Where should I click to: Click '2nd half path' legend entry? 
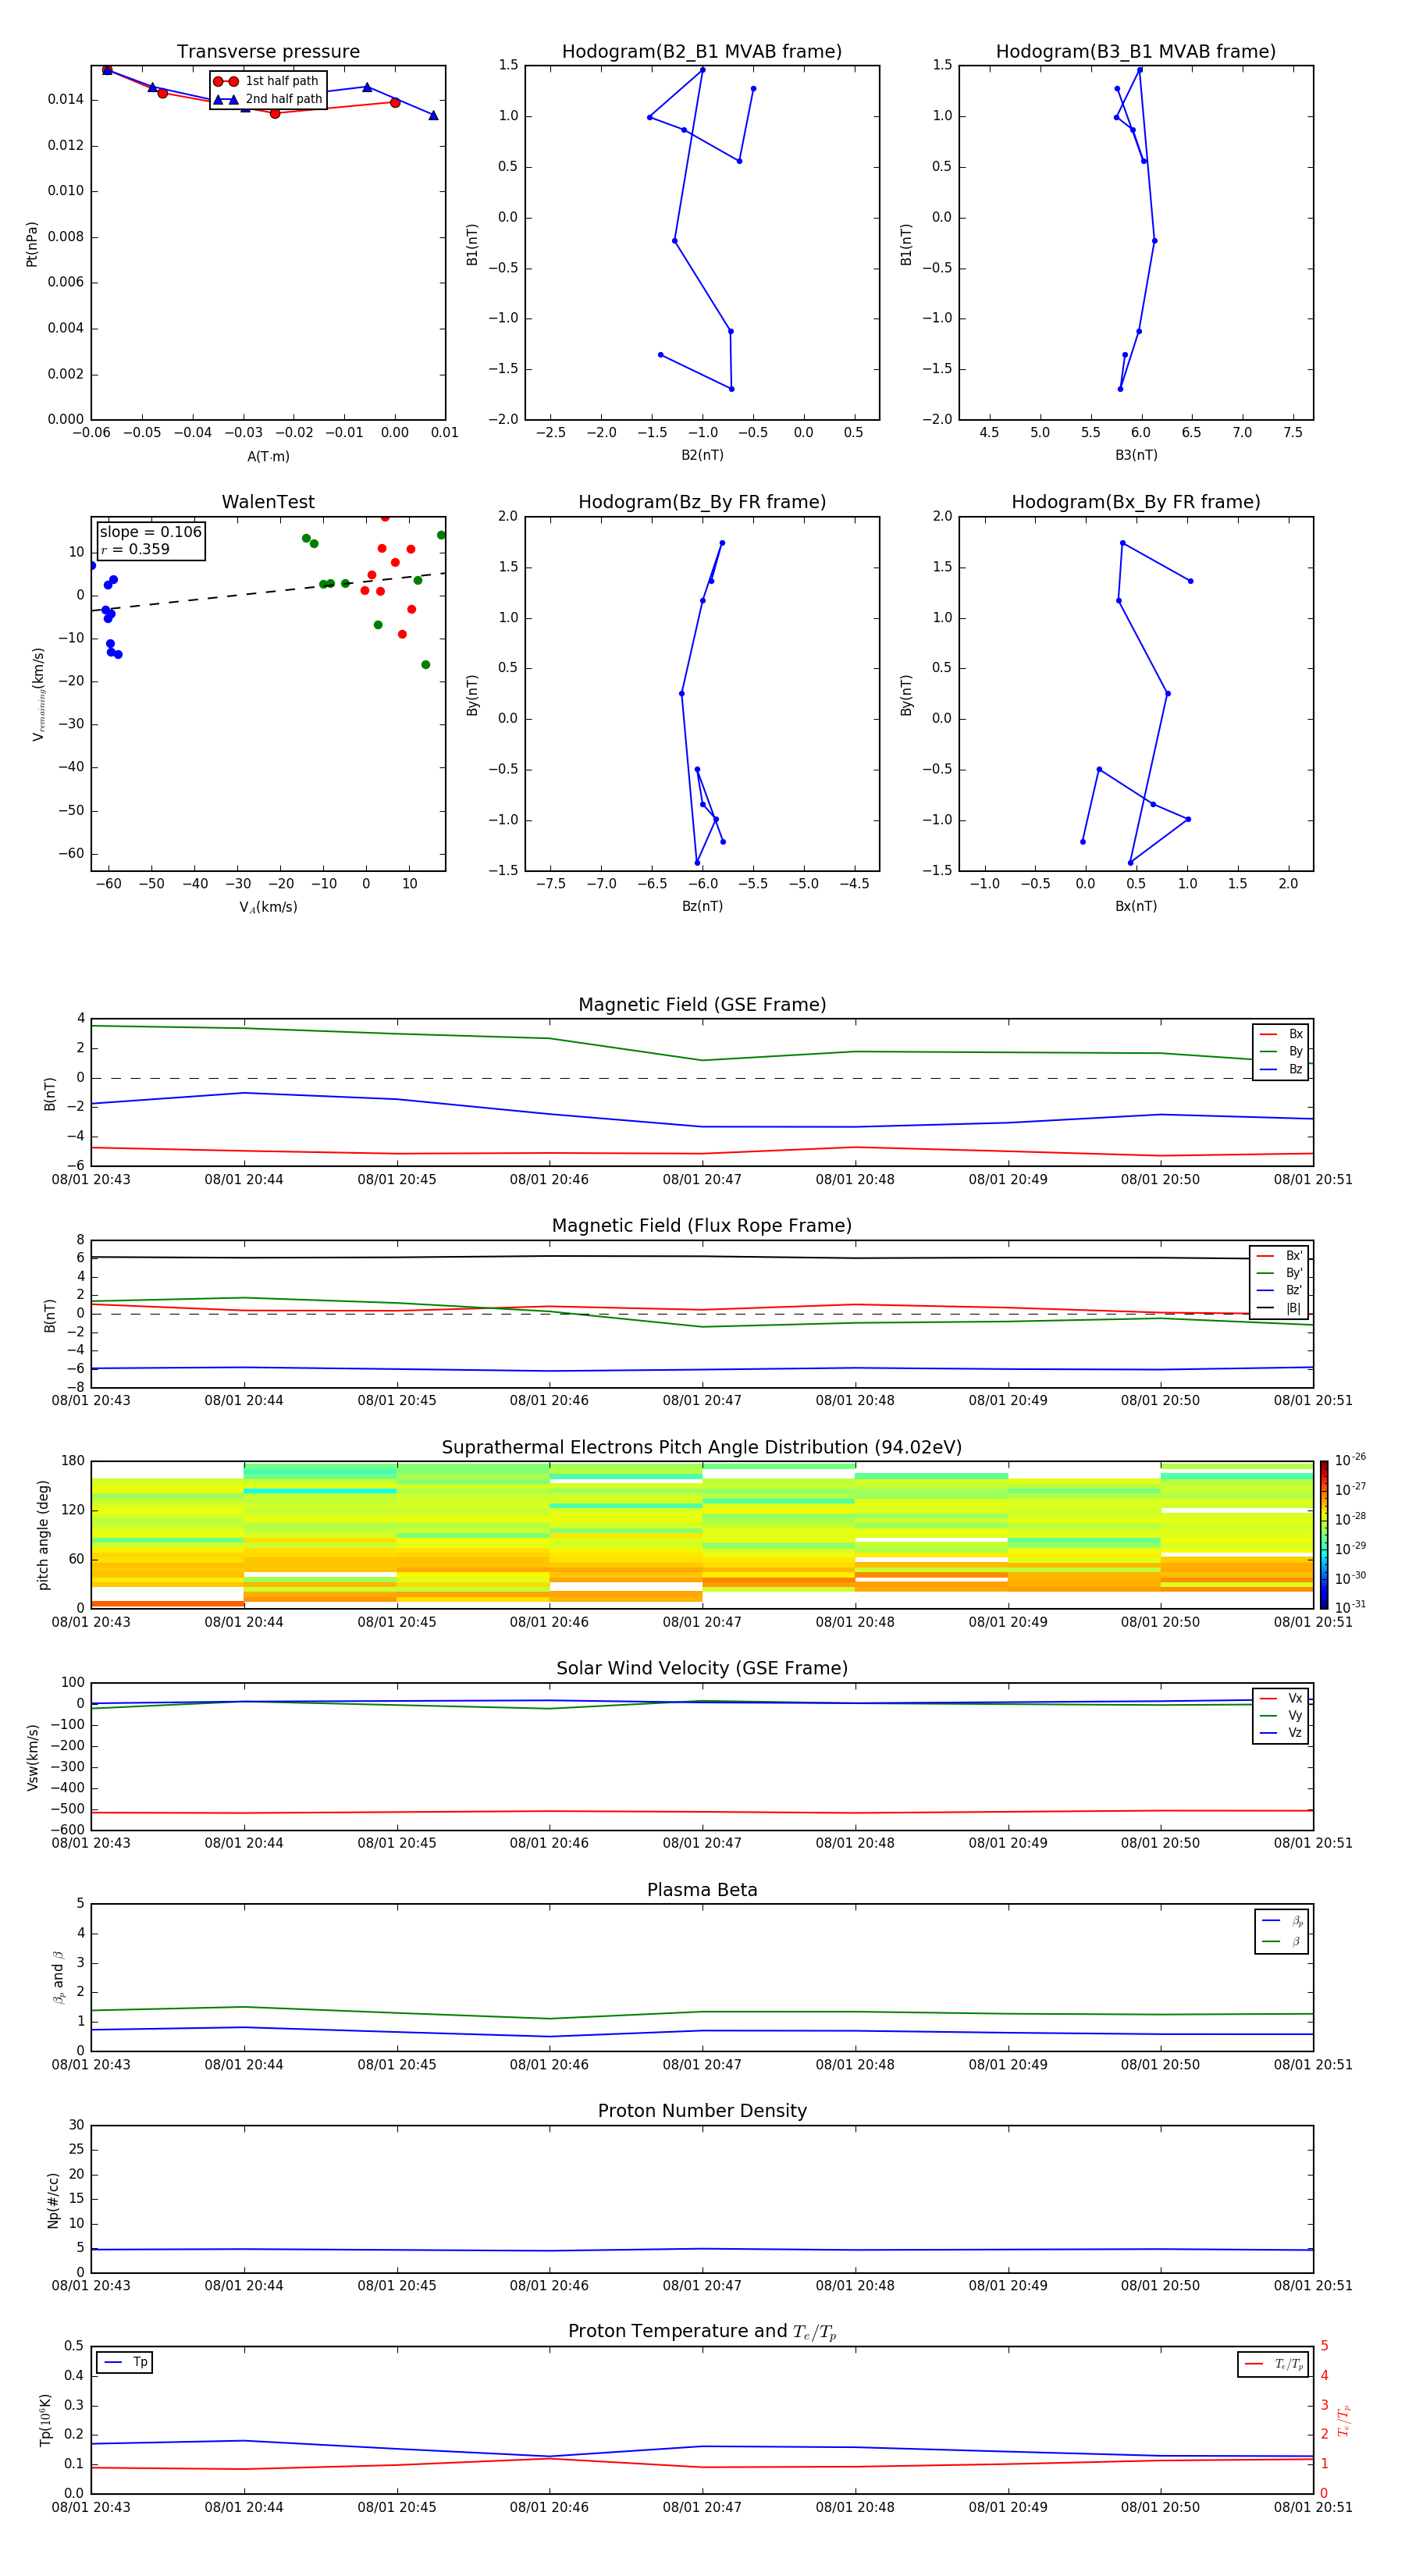tap(268, 99)
